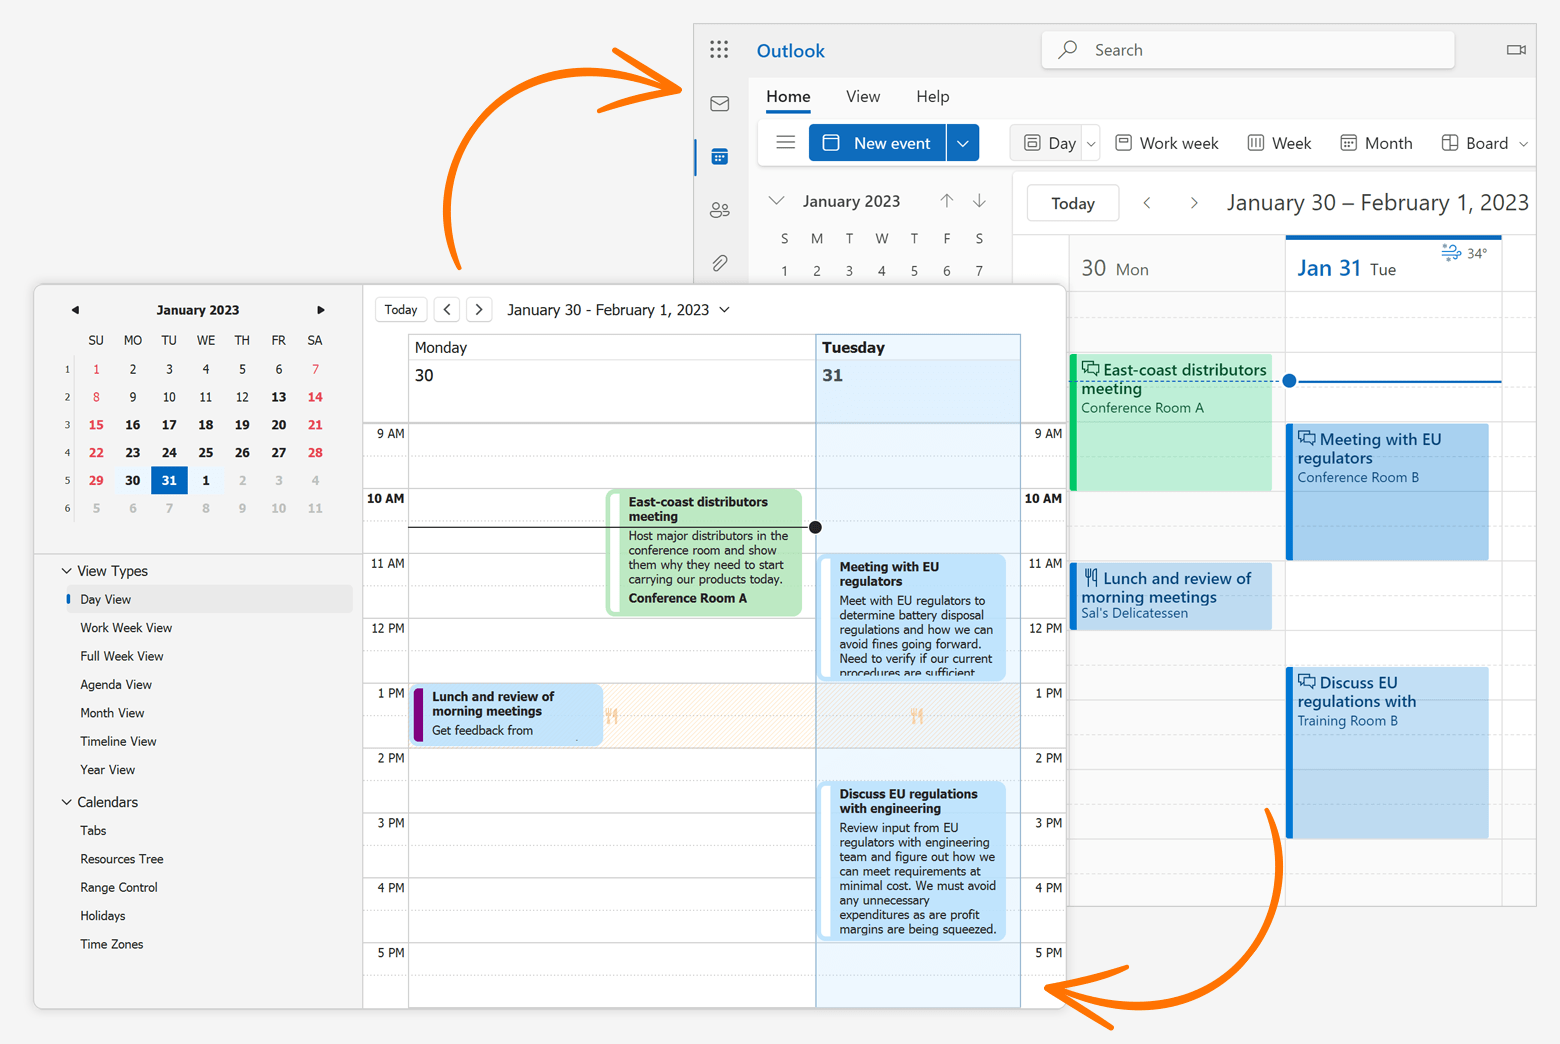Open the People icon in the navigation rail
This screenshot has height=1044, width=1560.
point(720,210)
